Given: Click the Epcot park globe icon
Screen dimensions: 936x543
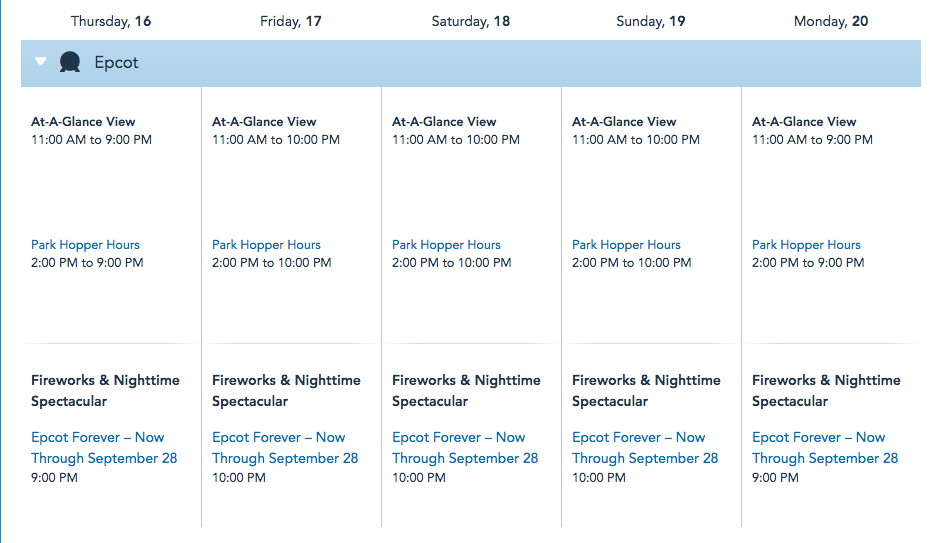Looking at the screenshot, I should 70,63.
